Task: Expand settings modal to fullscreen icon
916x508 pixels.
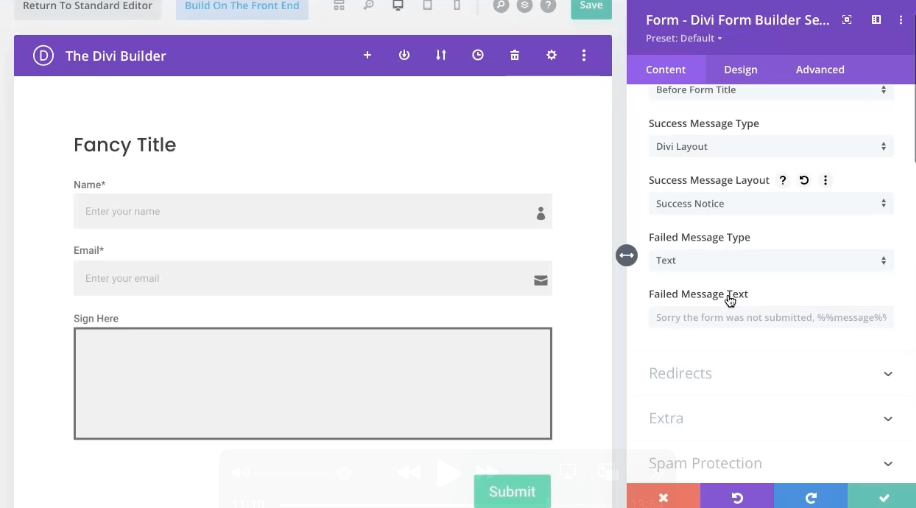Action: pyautogui.click(x=846, y=20)
